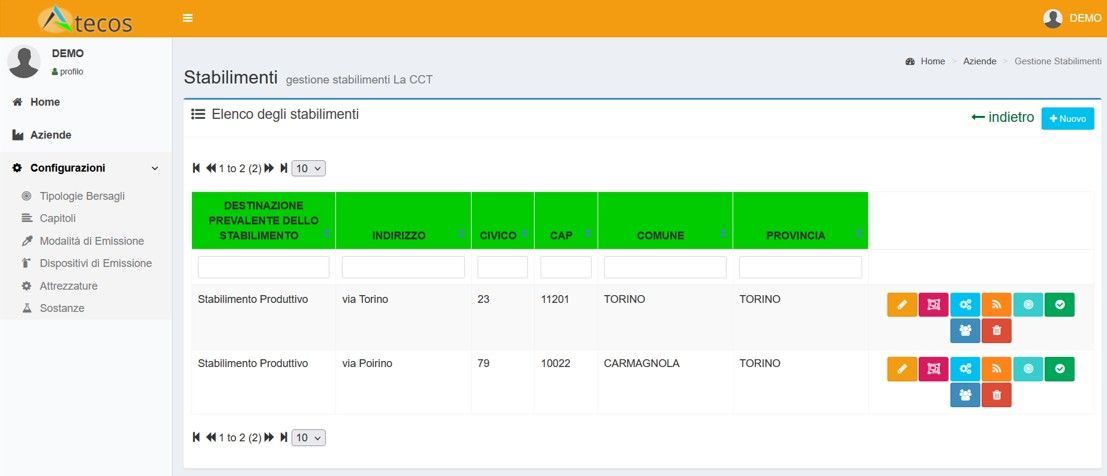Click Home in the breadcrumb

[x=933, y=61]
